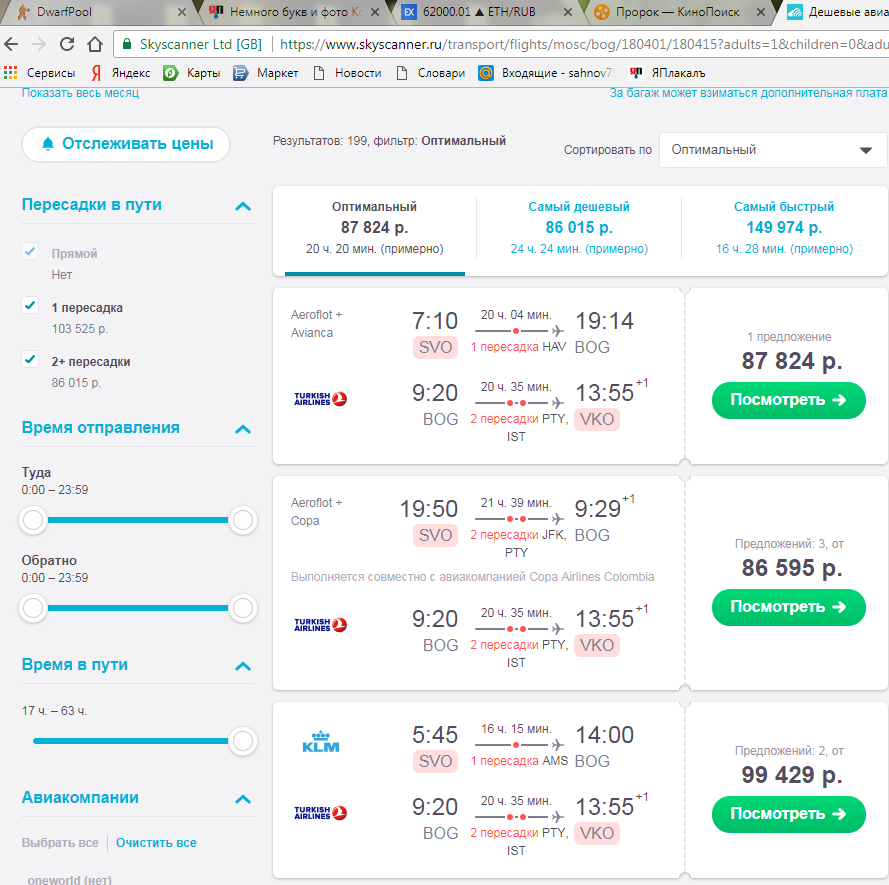Screen dimensions: 889x885
Task: Click the 2 пересадки JFK, PTY label
Action: tap(518, 543)
